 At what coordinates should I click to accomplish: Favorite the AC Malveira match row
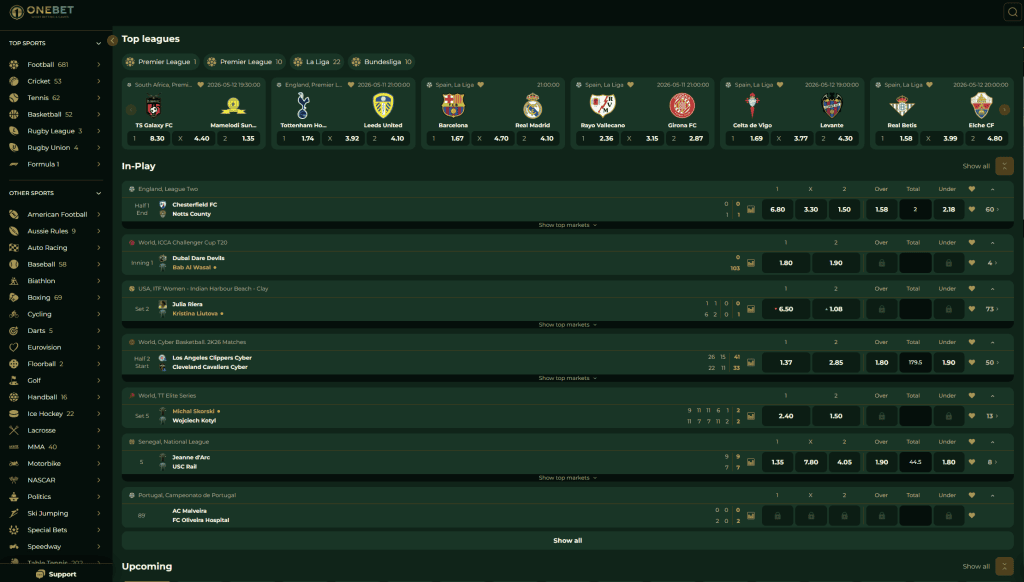pyautogui.click(x=972, y=516)
